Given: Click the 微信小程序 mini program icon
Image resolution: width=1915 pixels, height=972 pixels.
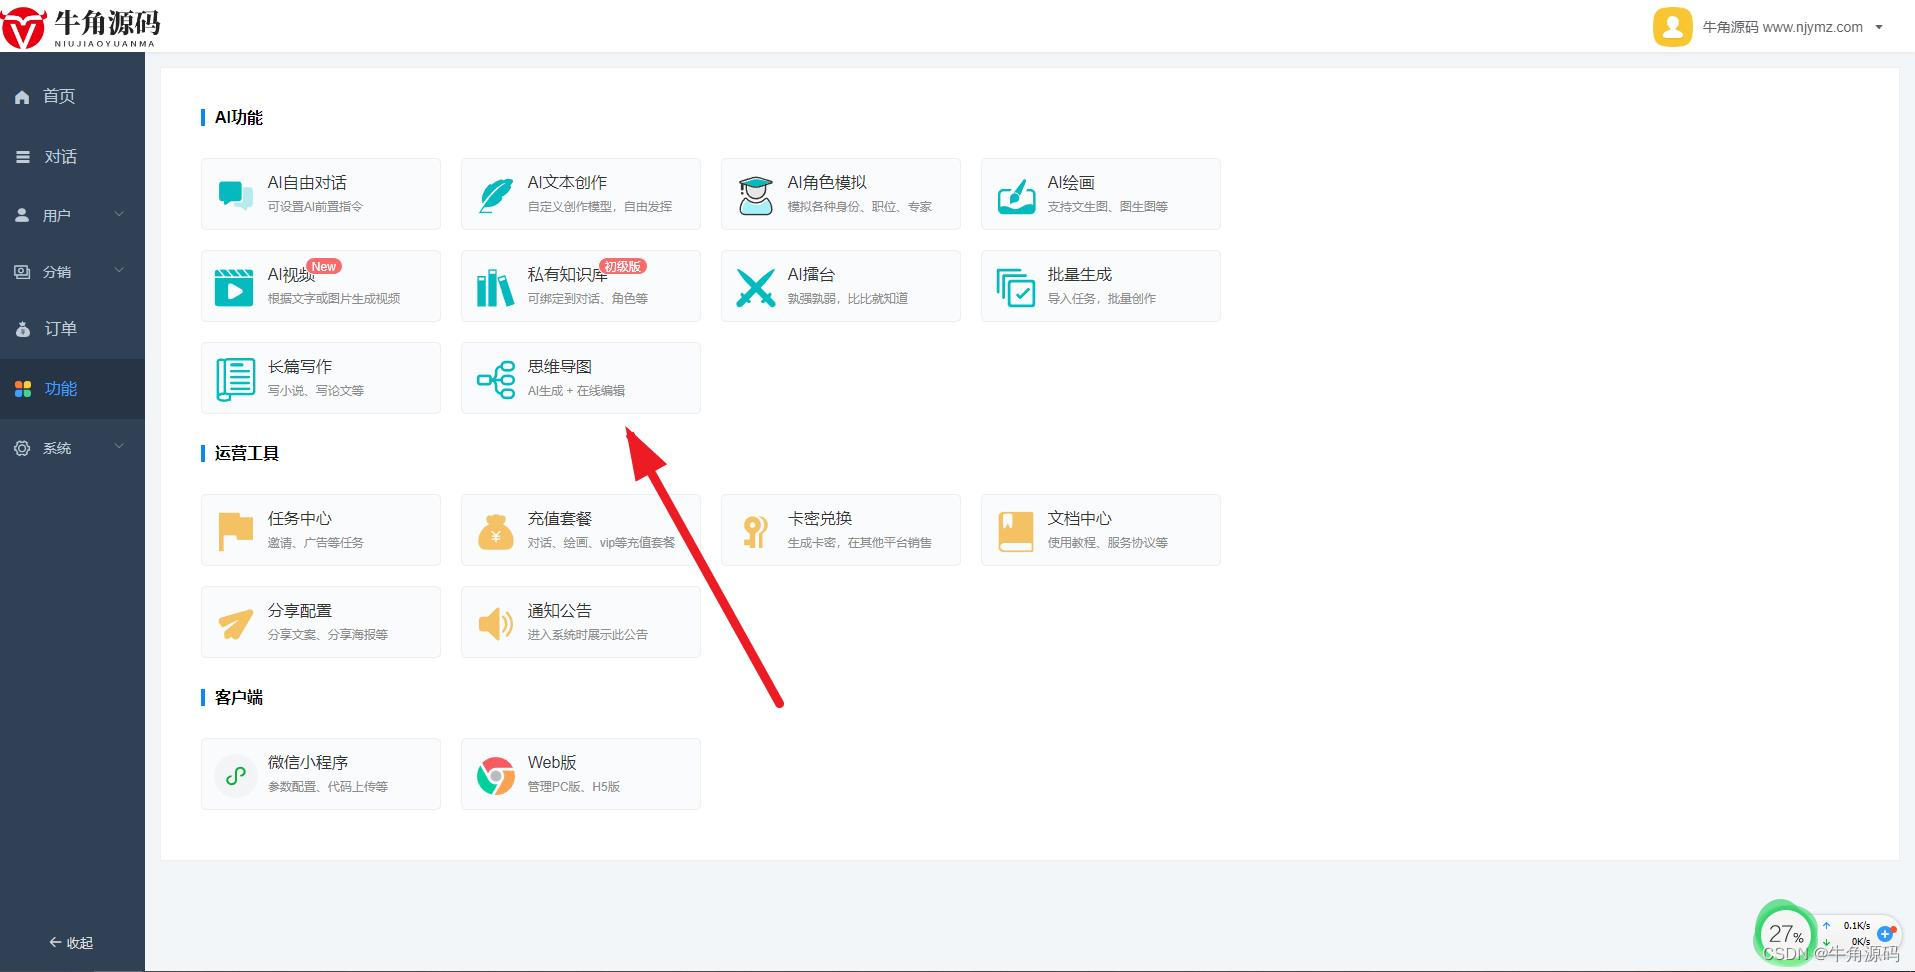Looking at the screenshot, I should click(x=235, y=775).
